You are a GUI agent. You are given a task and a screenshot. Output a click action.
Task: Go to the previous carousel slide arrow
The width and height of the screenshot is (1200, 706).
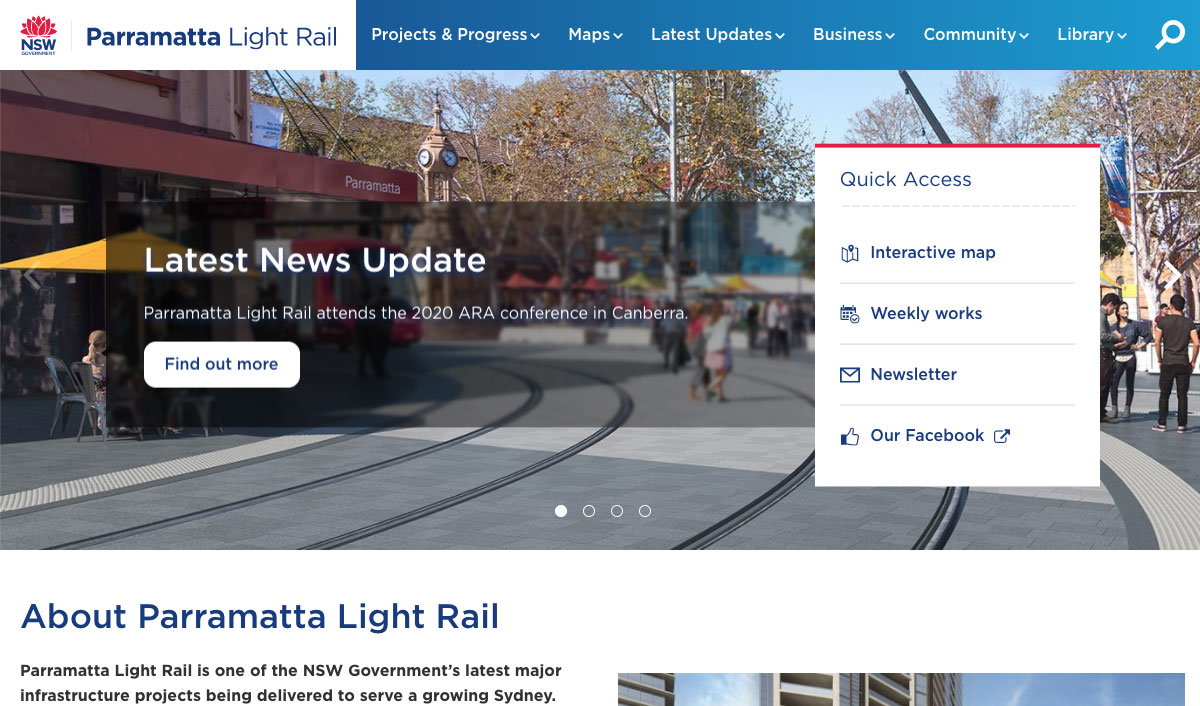[x=33, y=275]
